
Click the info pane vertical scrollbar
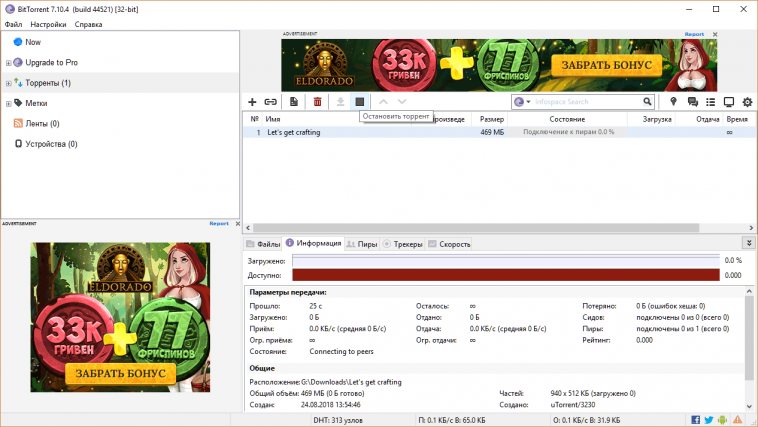tap(749, 339)
